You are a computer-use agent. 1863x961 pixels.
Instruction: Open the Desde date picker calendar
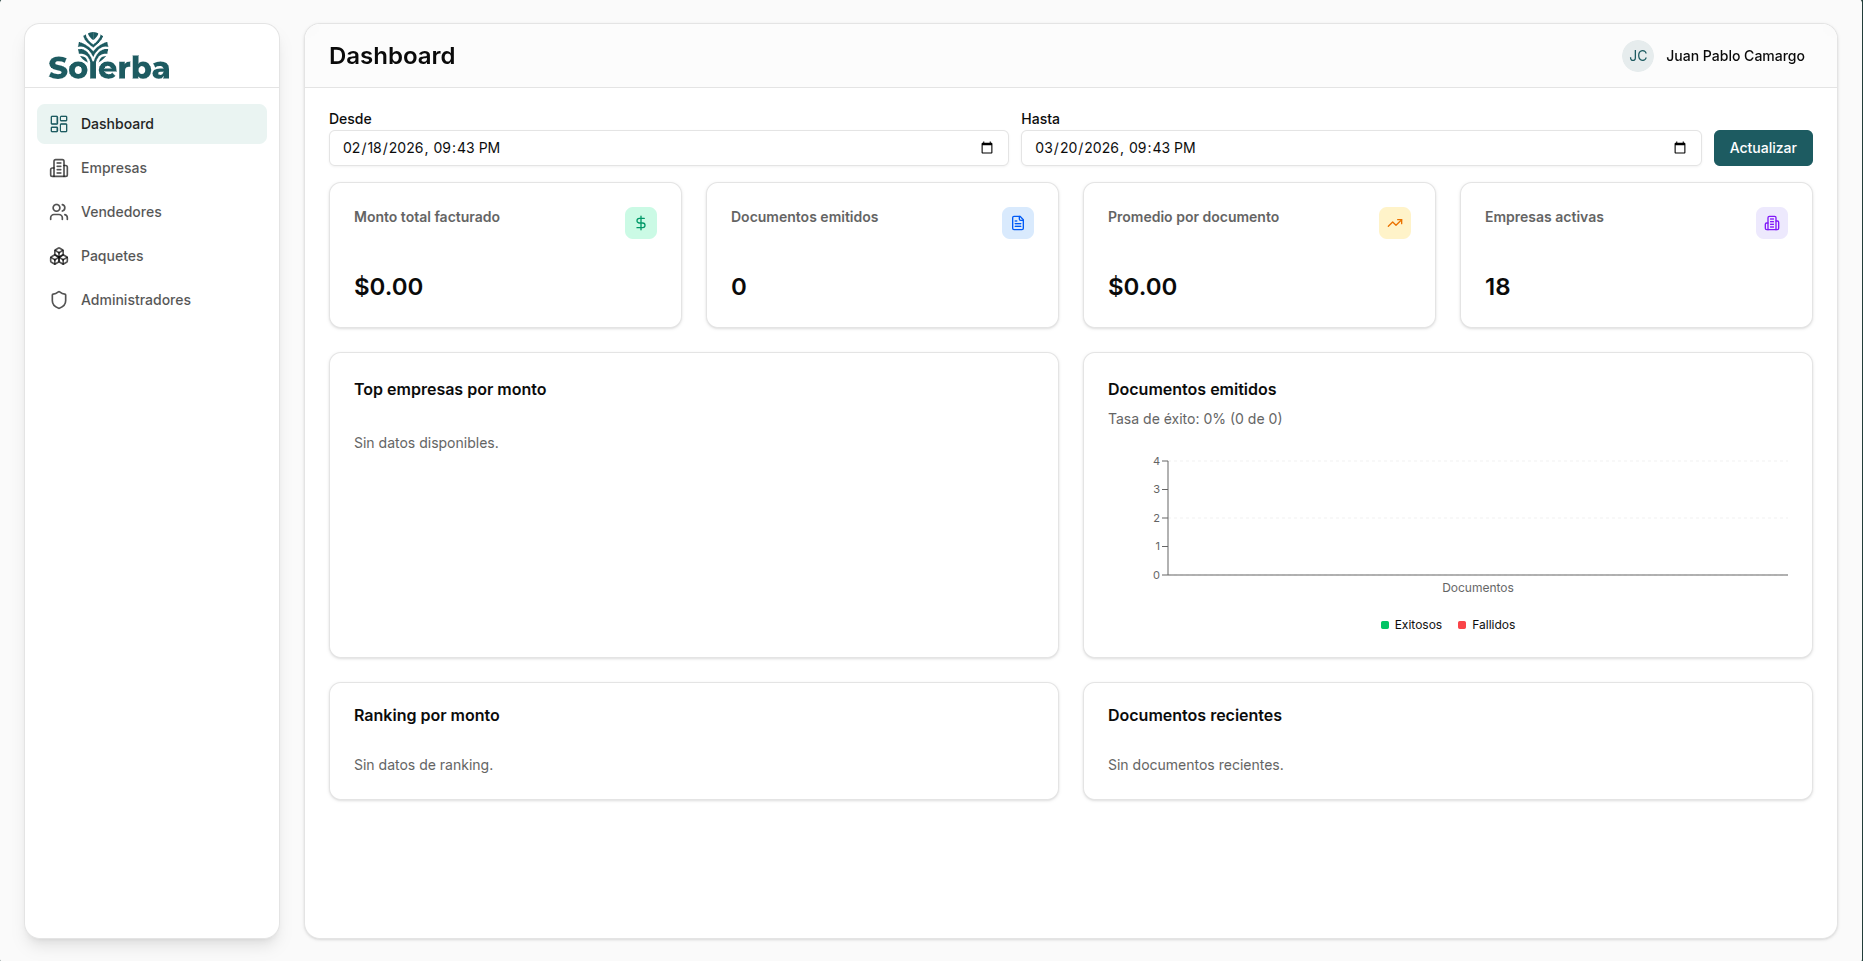987,148
